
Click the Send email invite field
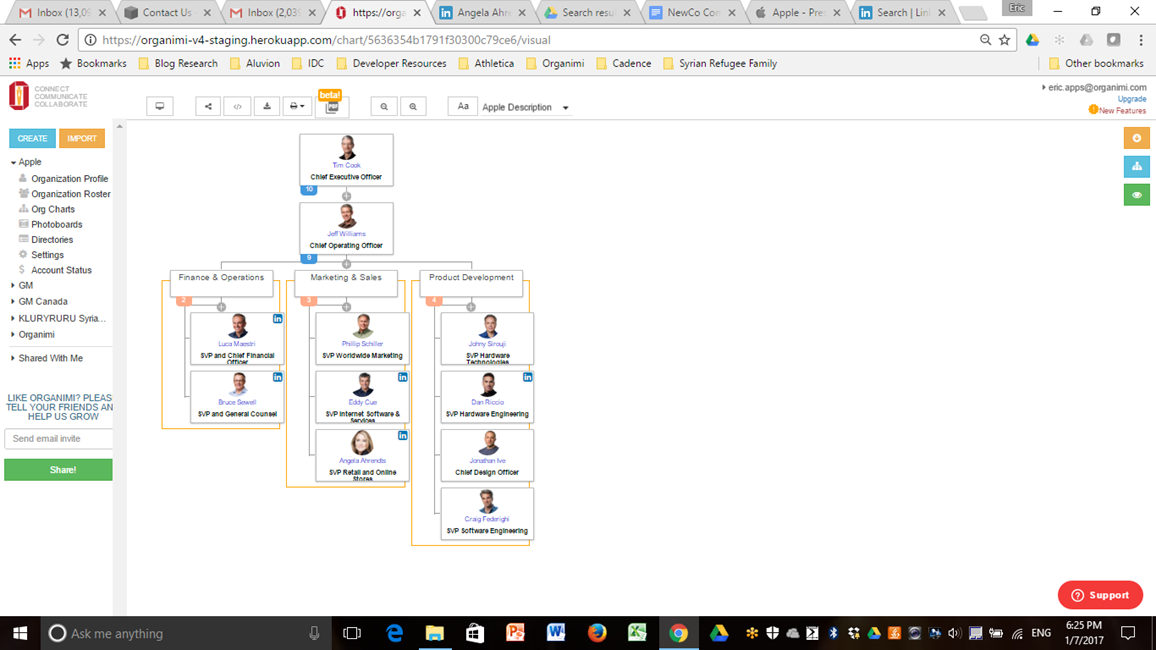click(59, 438)
